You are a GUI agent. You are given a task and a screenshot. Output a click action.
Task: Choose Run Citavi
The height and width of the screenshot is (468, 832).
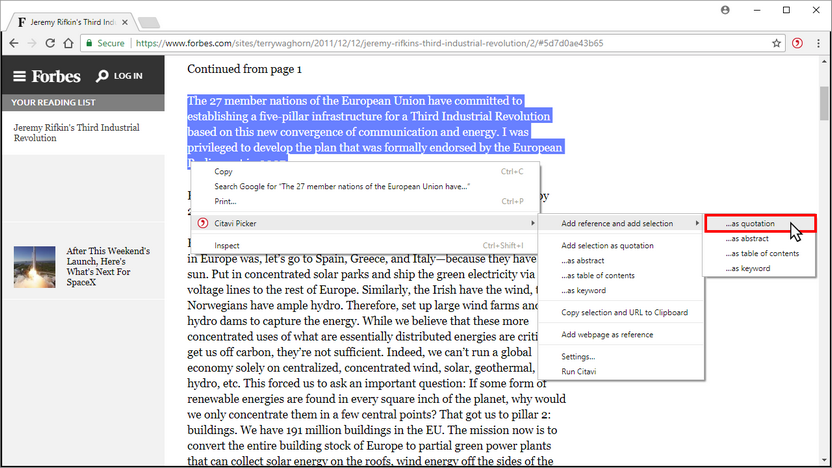click(x=621, y=371)
